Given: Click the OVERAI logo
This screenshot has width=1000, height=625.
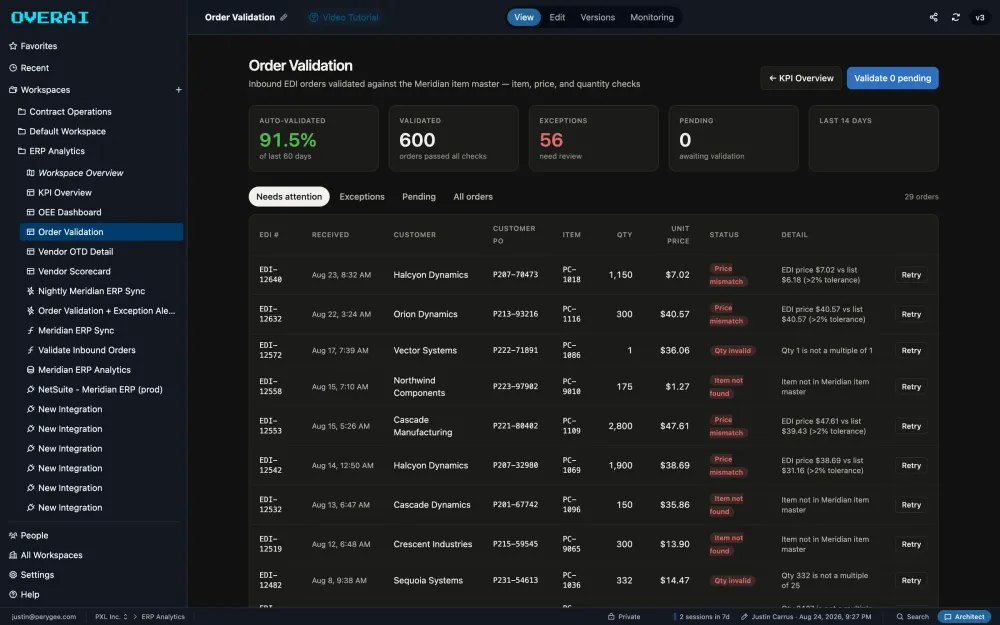Looking at the screenshot, I should point(50,17).
